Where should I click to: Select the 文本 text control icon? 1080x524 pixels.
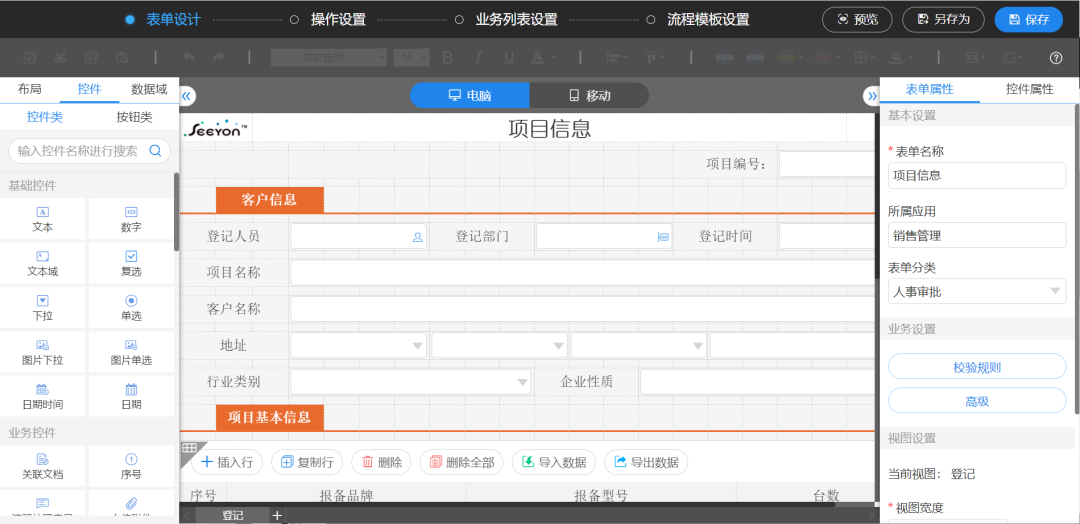click(43, 212)
